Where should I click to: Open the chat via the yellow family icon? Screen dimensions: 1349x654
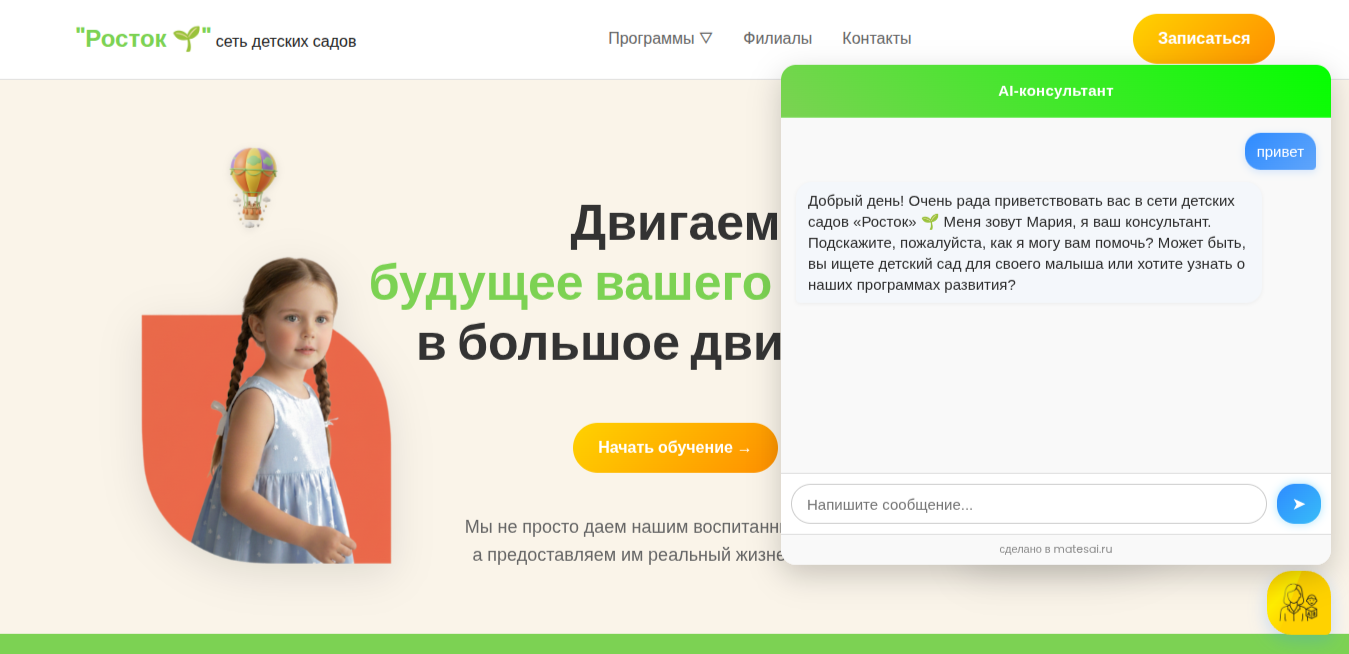(1299, 603)
